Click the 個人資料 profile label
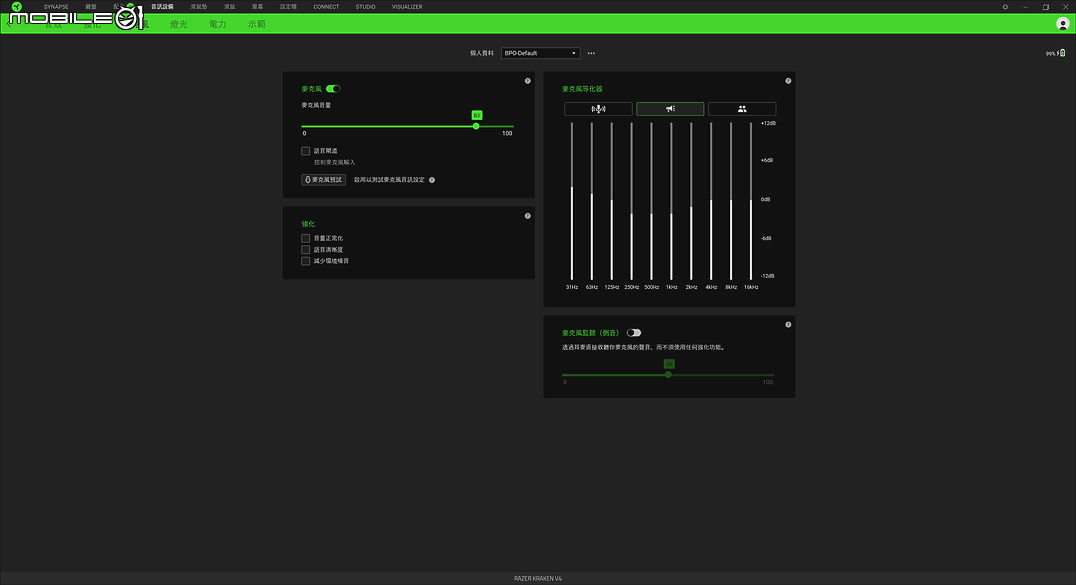Image resolution: width=1076 pixels, height=585 pixels. [x=482, y=53]
